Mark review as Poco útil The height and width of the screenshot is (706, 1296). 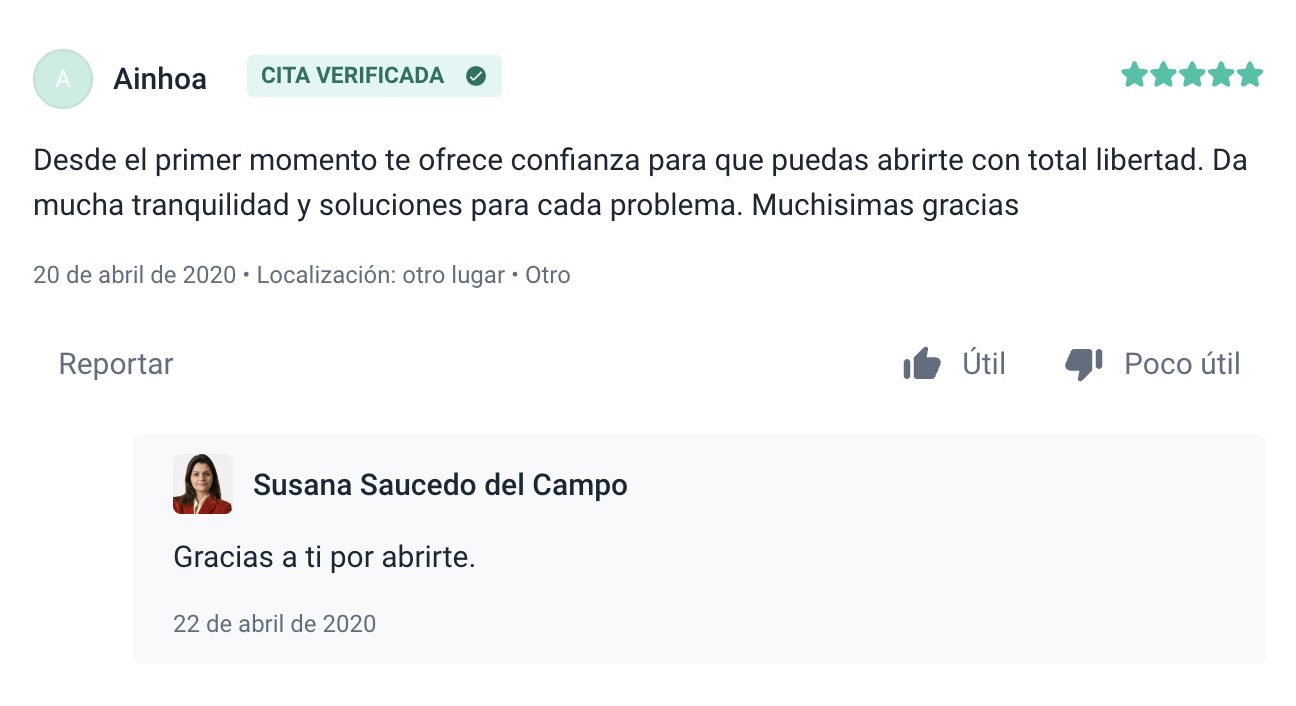coord(1182,364)
